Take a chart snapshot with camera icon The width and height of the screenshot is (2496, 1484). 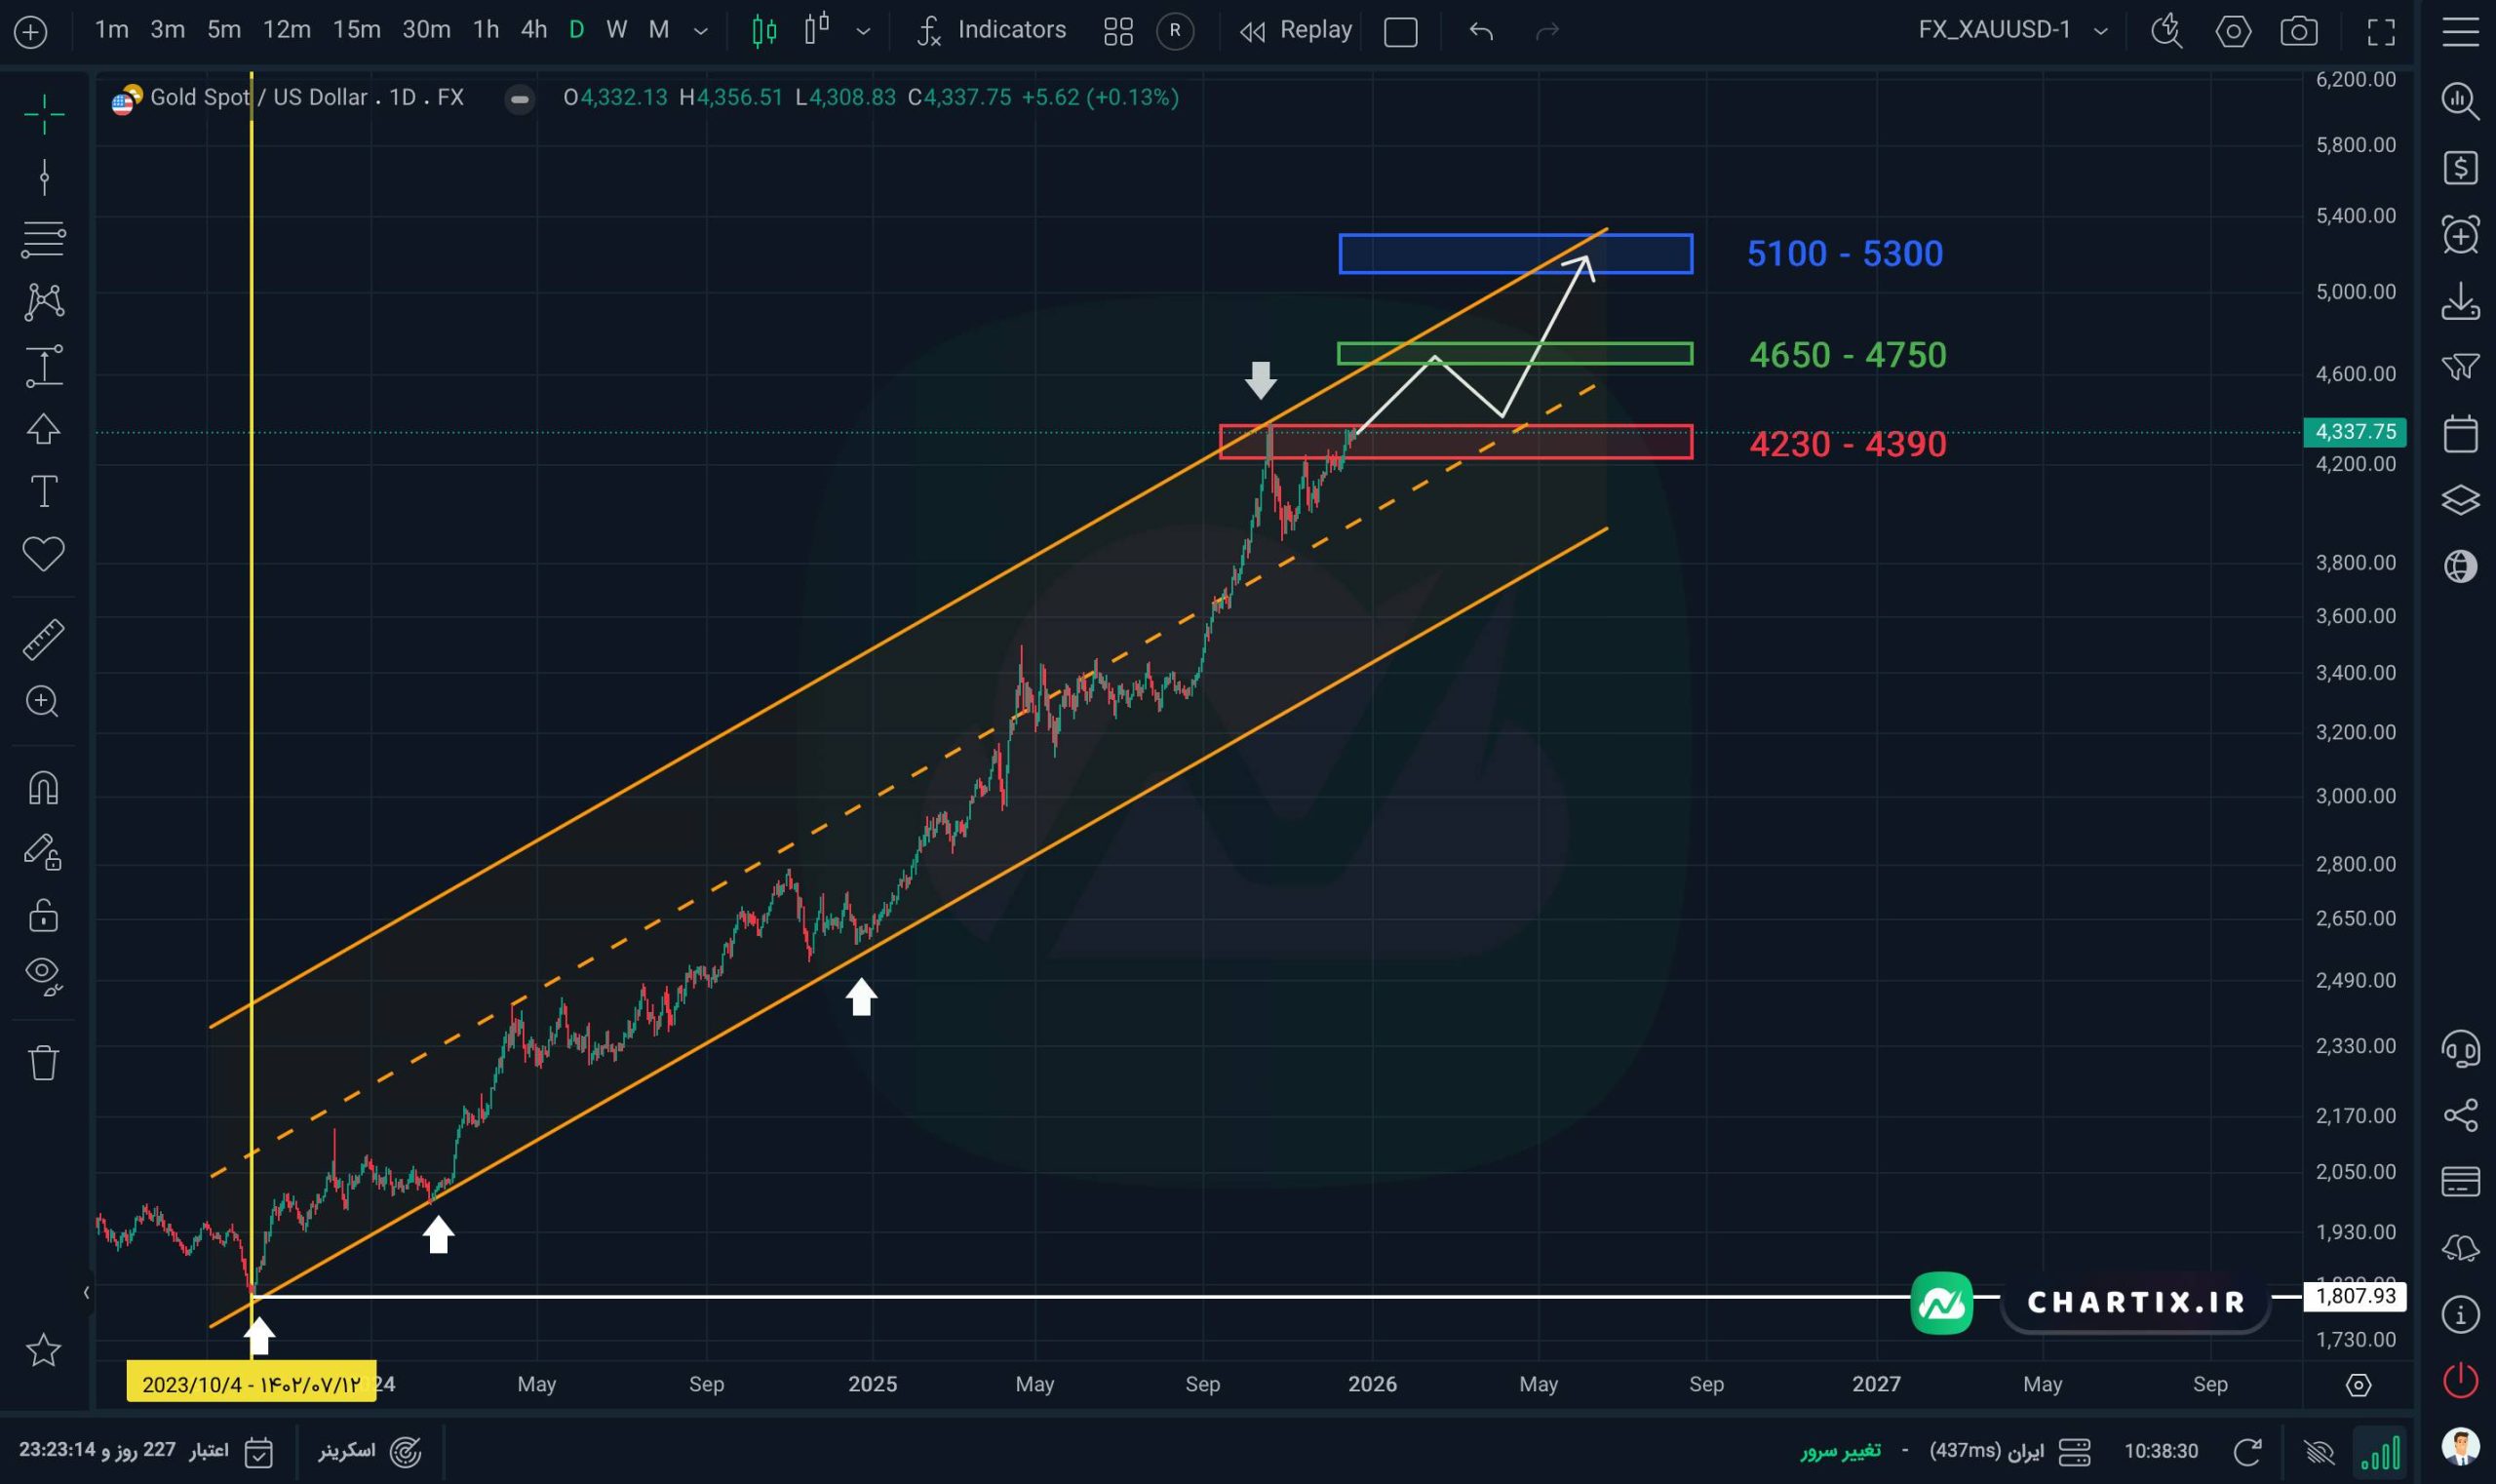(2298, 31)
